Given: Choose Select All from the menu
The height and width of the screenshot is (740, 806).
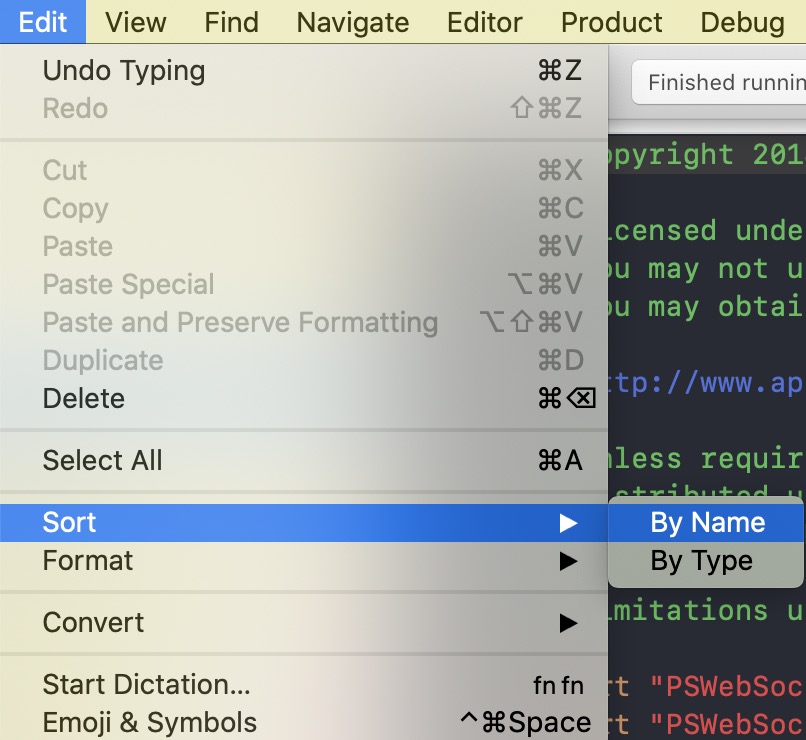Looking at the screenshot, I should (304, 460).
